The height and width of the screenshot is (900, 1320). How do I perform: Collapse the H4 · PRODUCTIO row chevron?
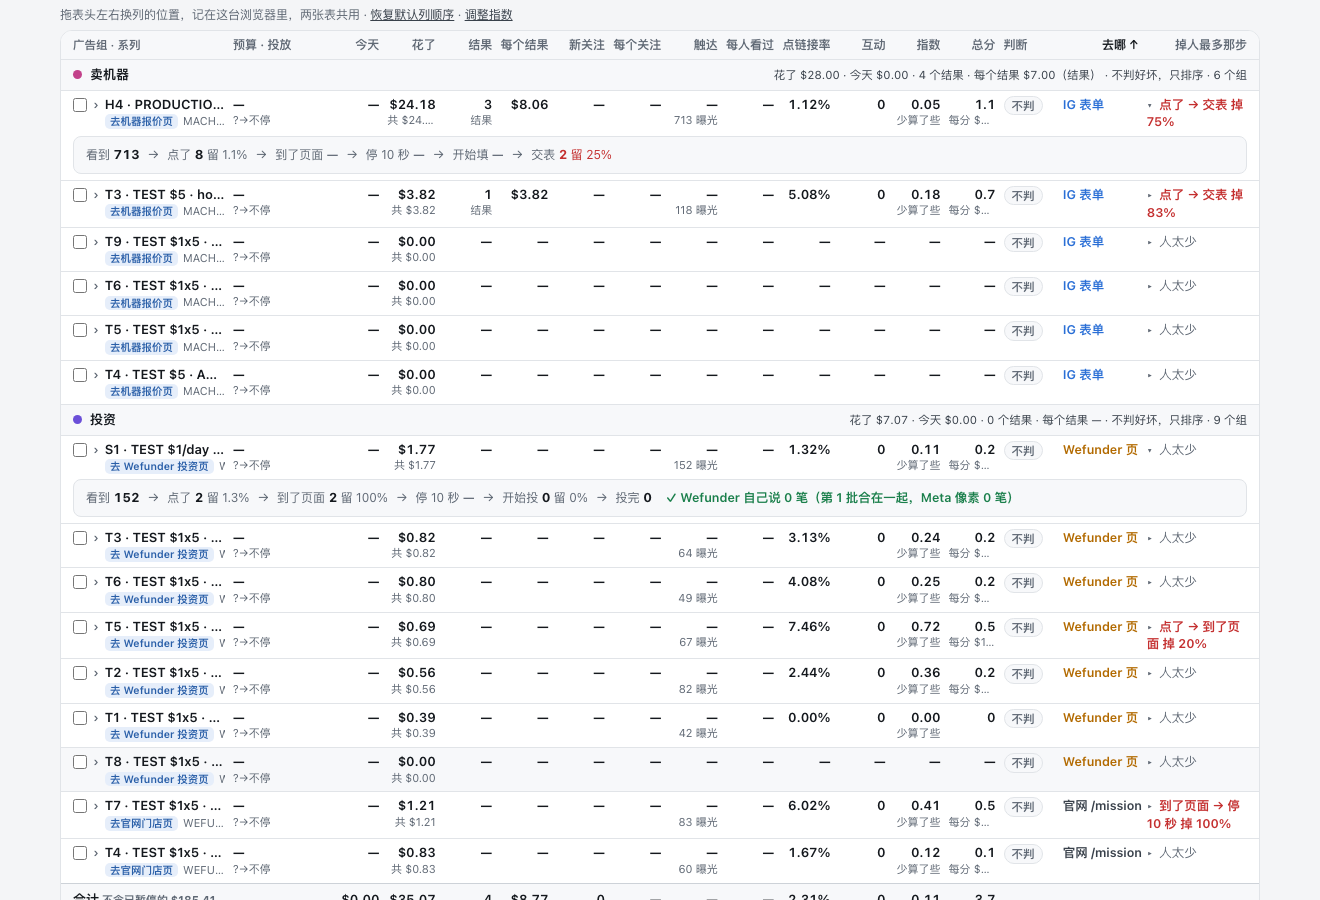point(96,105)
